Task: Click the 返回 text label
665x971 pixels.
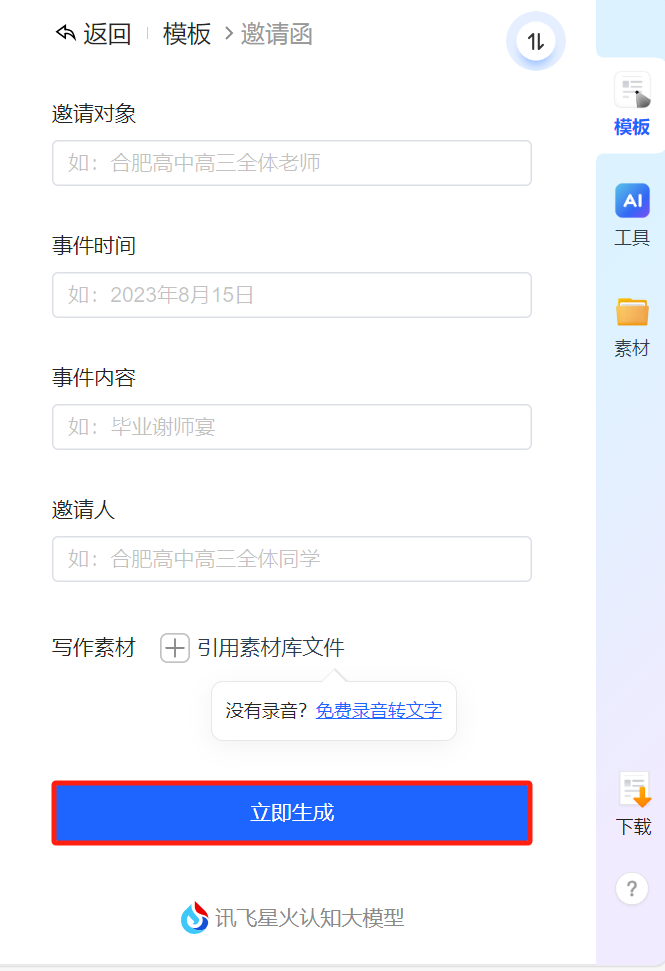Action: pos(107,33)
